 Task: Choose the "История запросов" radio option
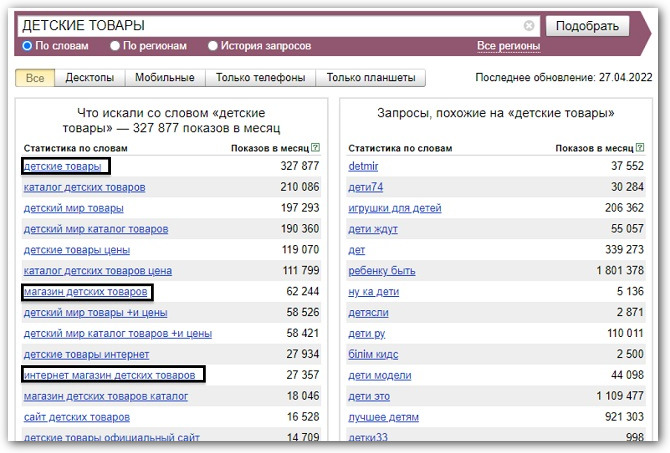[213, 46]
